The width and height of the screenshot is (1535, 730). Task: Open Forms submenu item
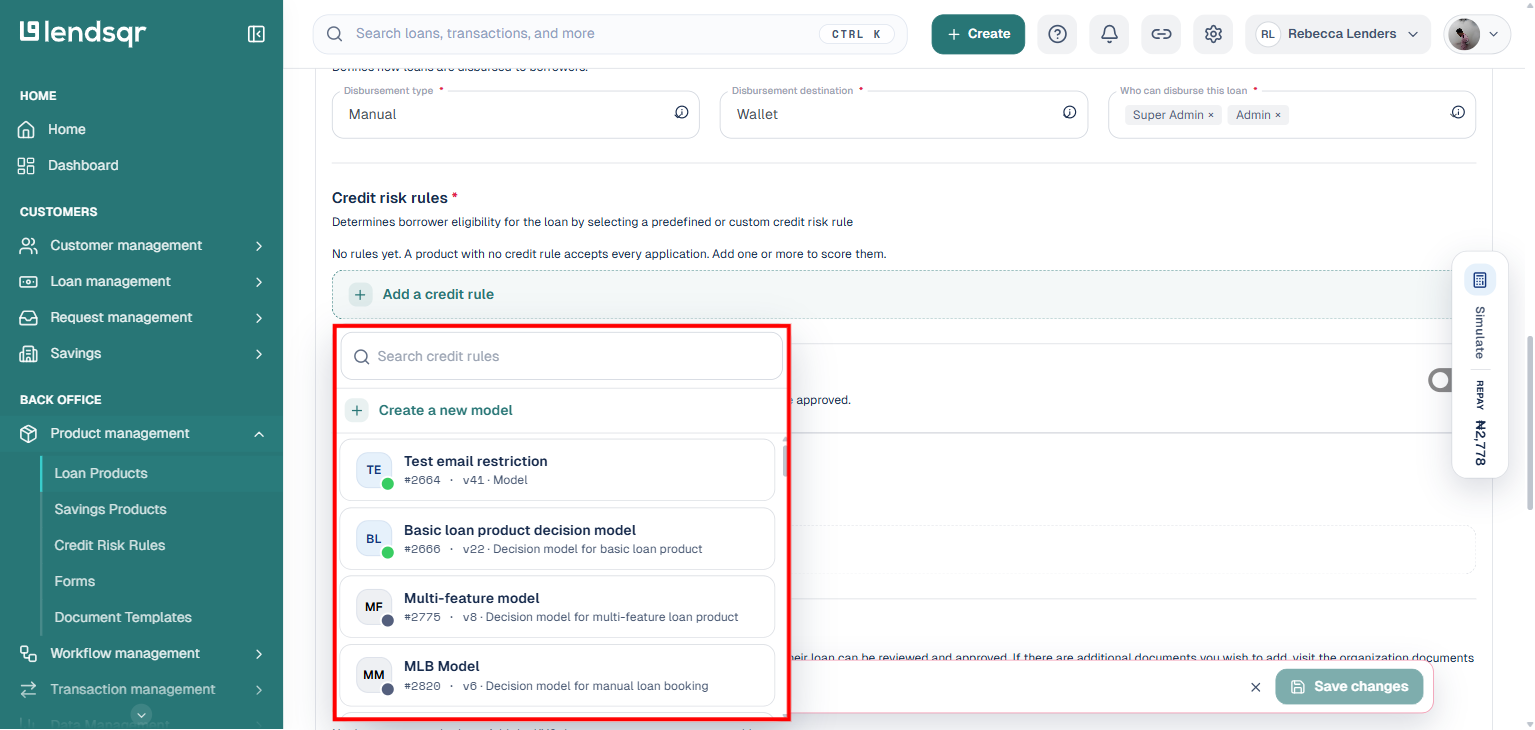pyautogui.click(x=75, y=581)
